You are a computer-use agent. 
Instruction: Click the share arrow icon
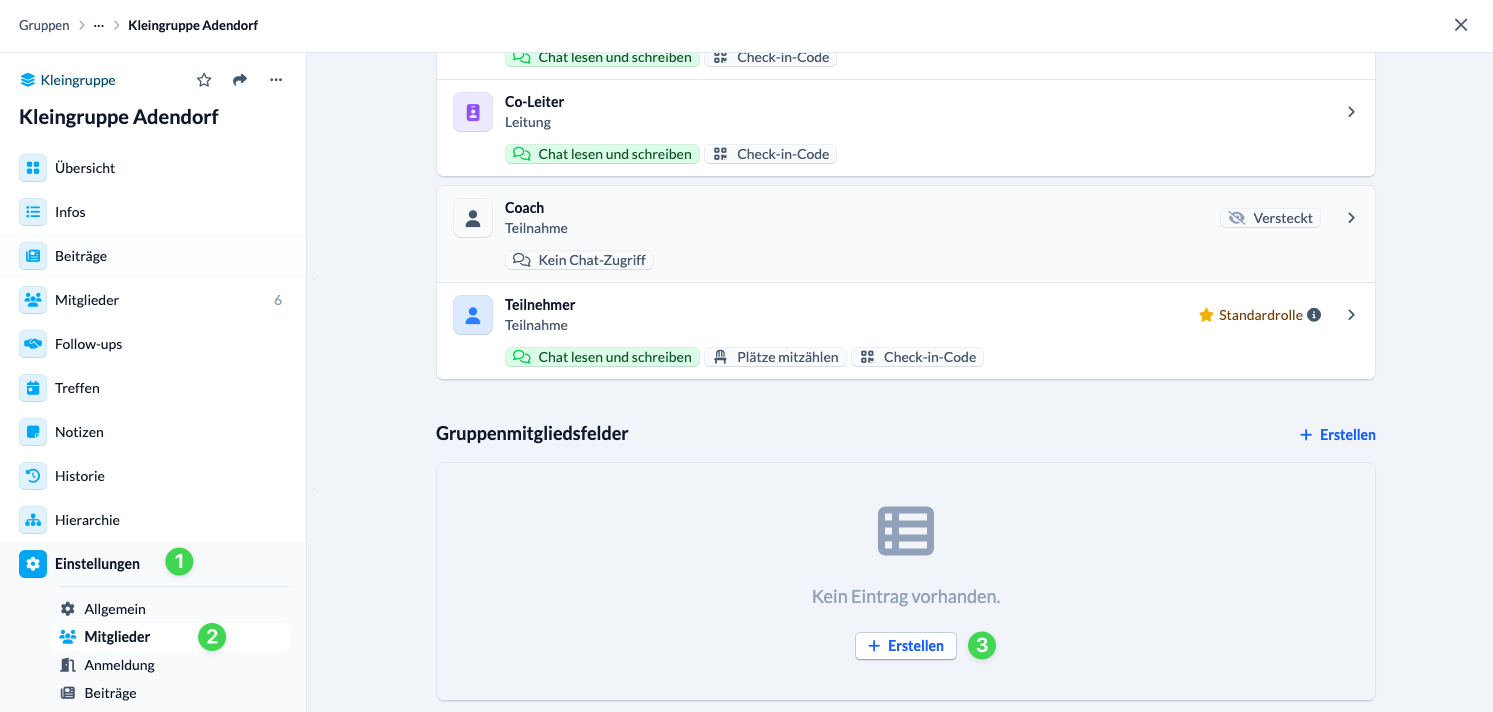point(240,80)
